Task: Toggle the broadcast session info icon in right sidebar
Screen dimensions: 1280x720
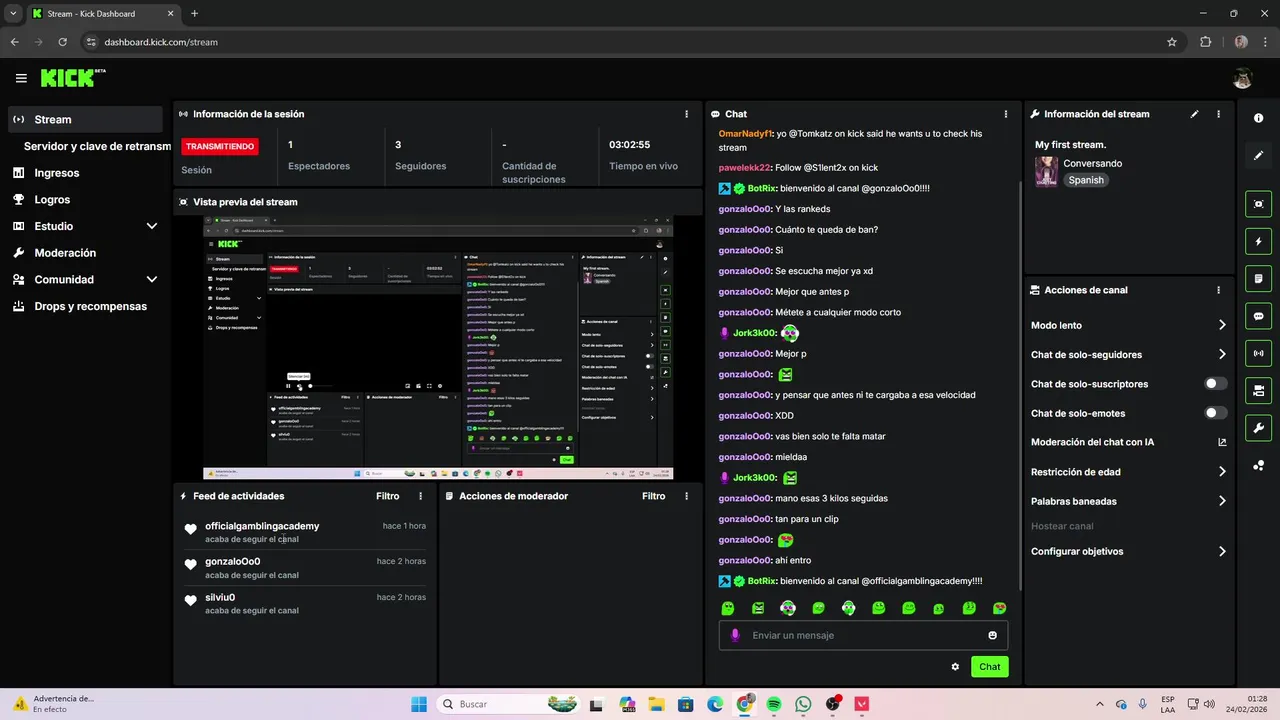Action: point(1258,353)
